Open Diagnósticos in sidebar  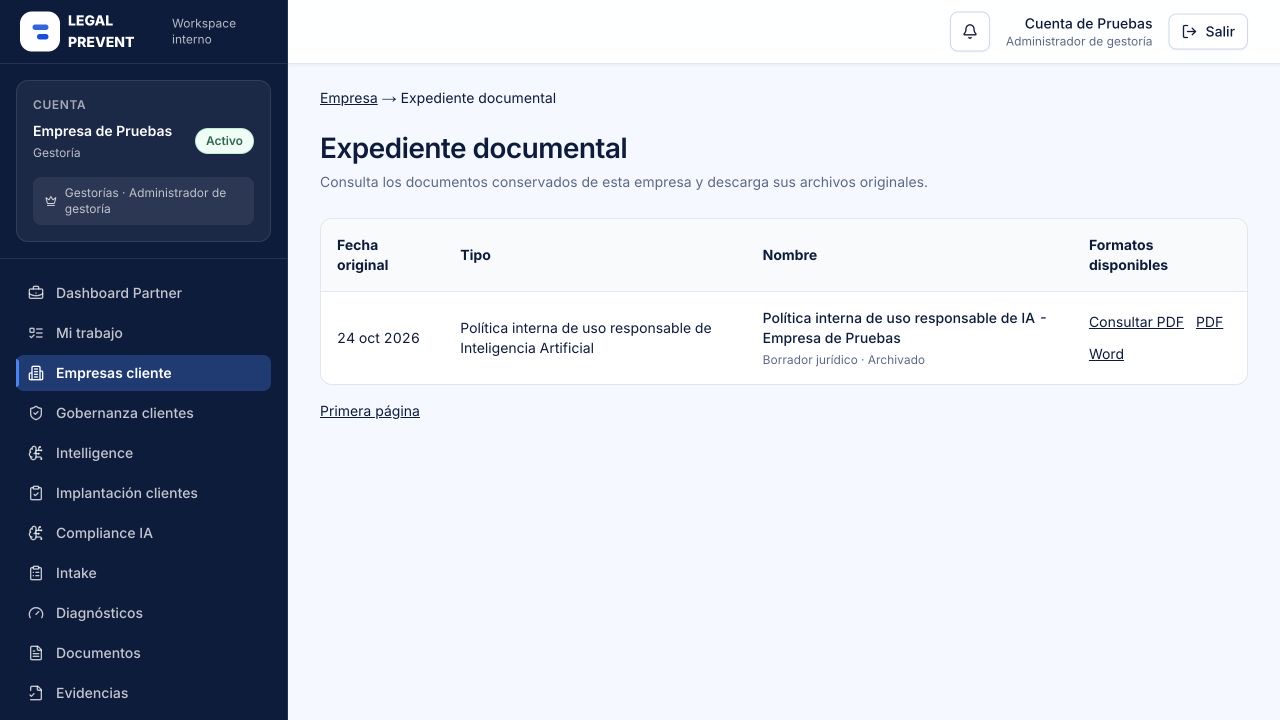144,613
